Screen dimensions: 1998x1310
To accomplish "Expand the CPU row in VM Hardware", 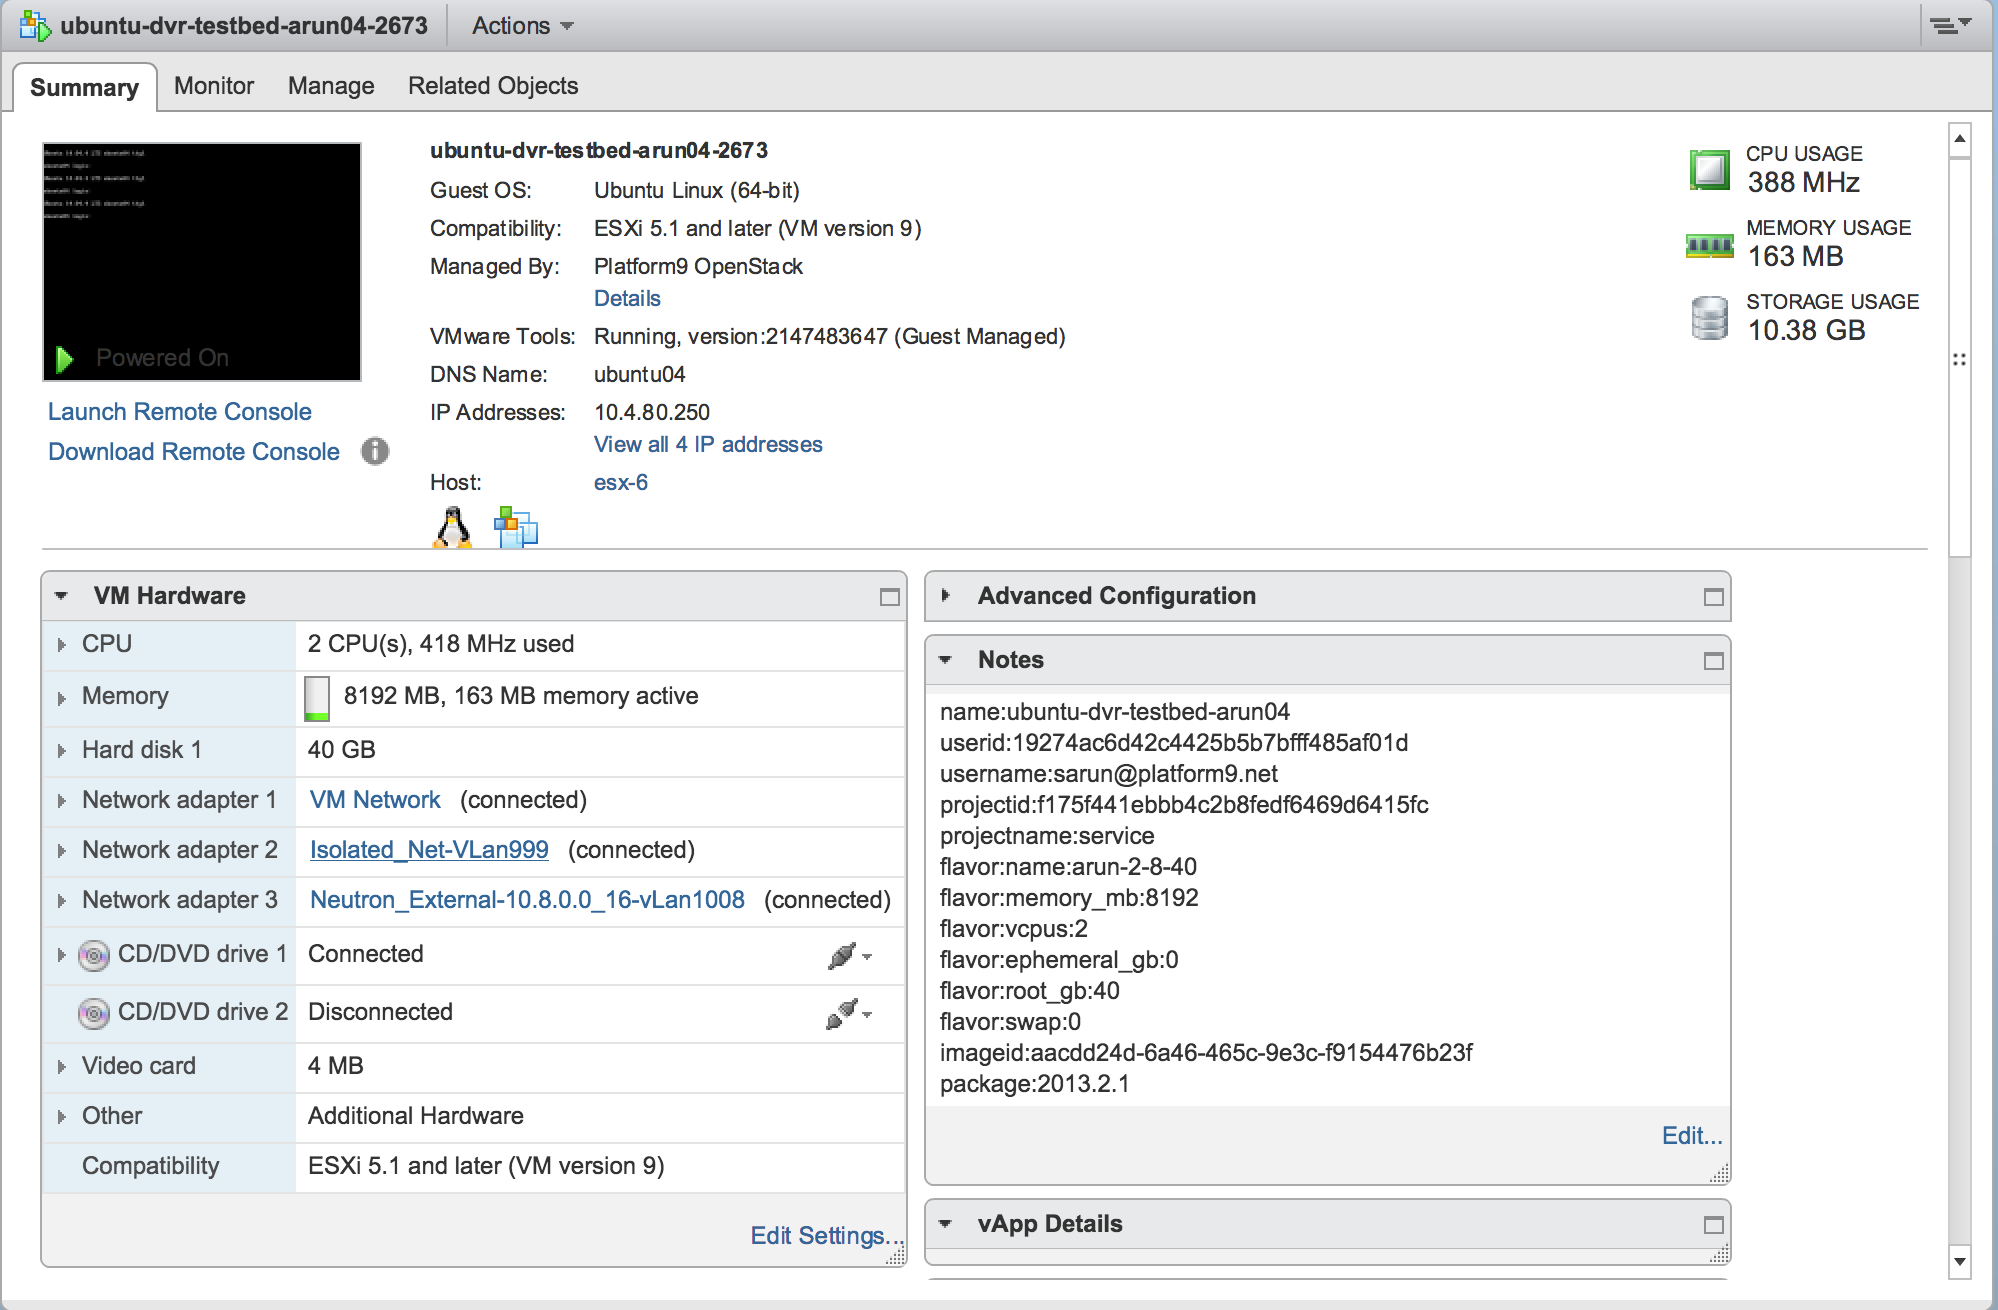I will 60,644.
